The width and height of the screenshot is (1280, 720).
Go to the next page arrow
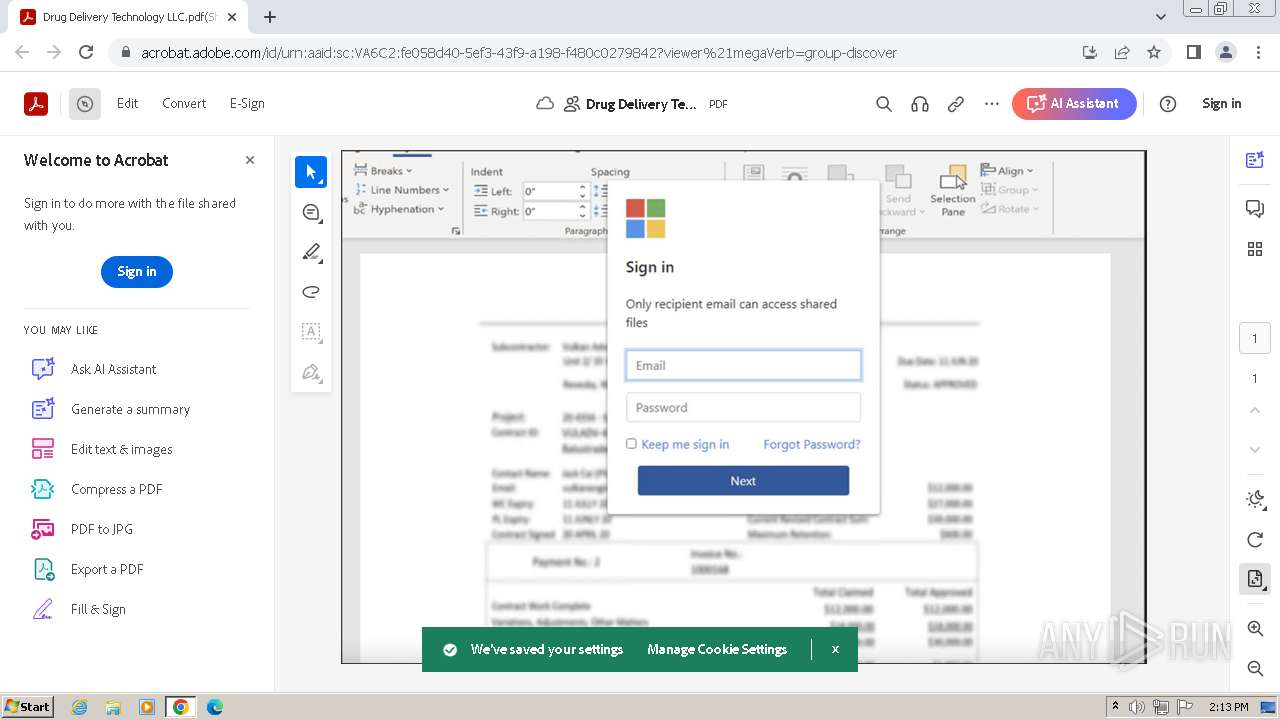pyautogui.click(x=1255, y=450)
